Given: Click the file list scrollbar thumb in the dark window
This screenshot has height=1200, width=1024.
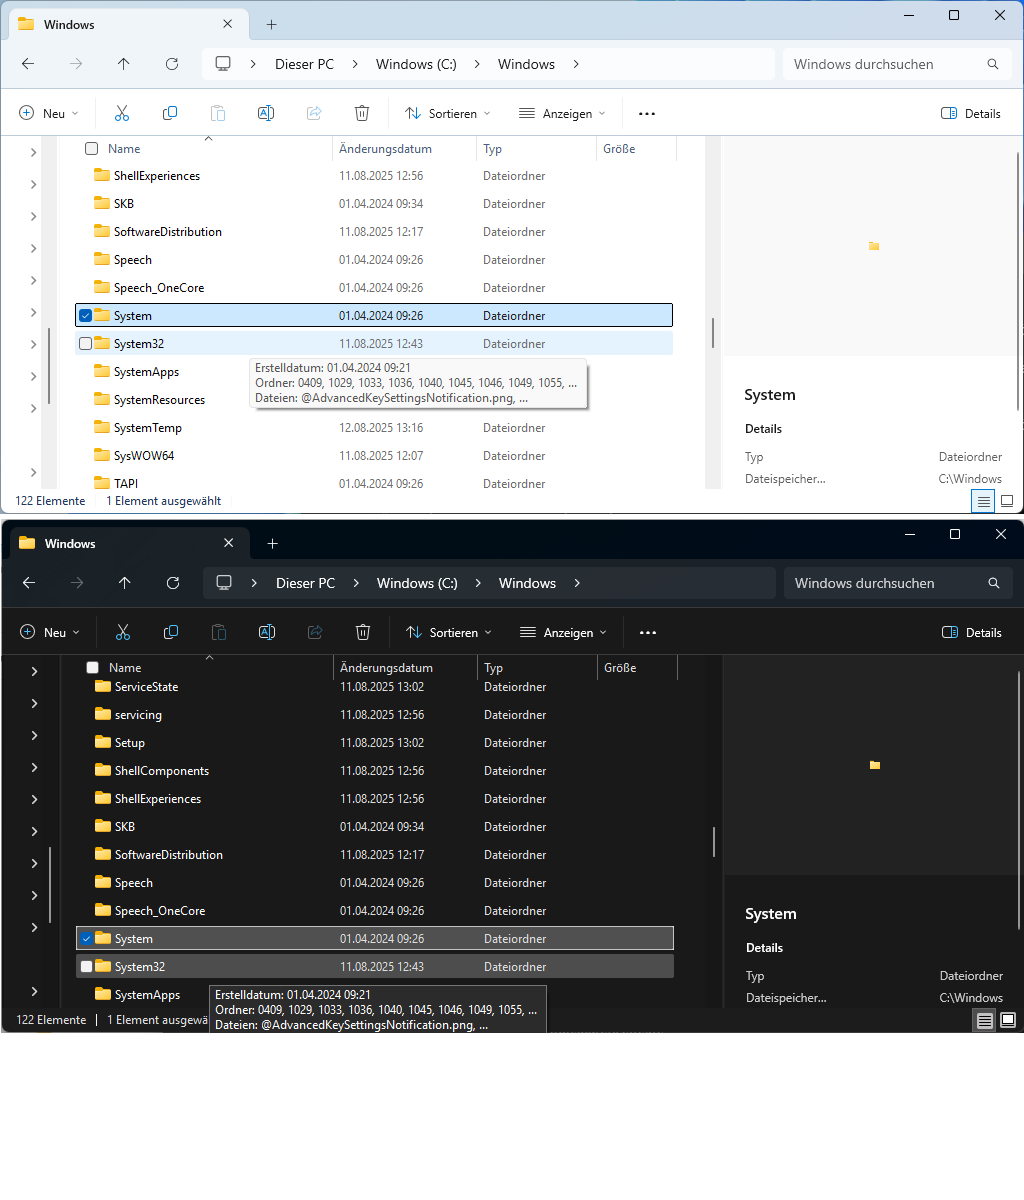Looking at the screenshot, I should pyautogui.click(x=714, y=842).
